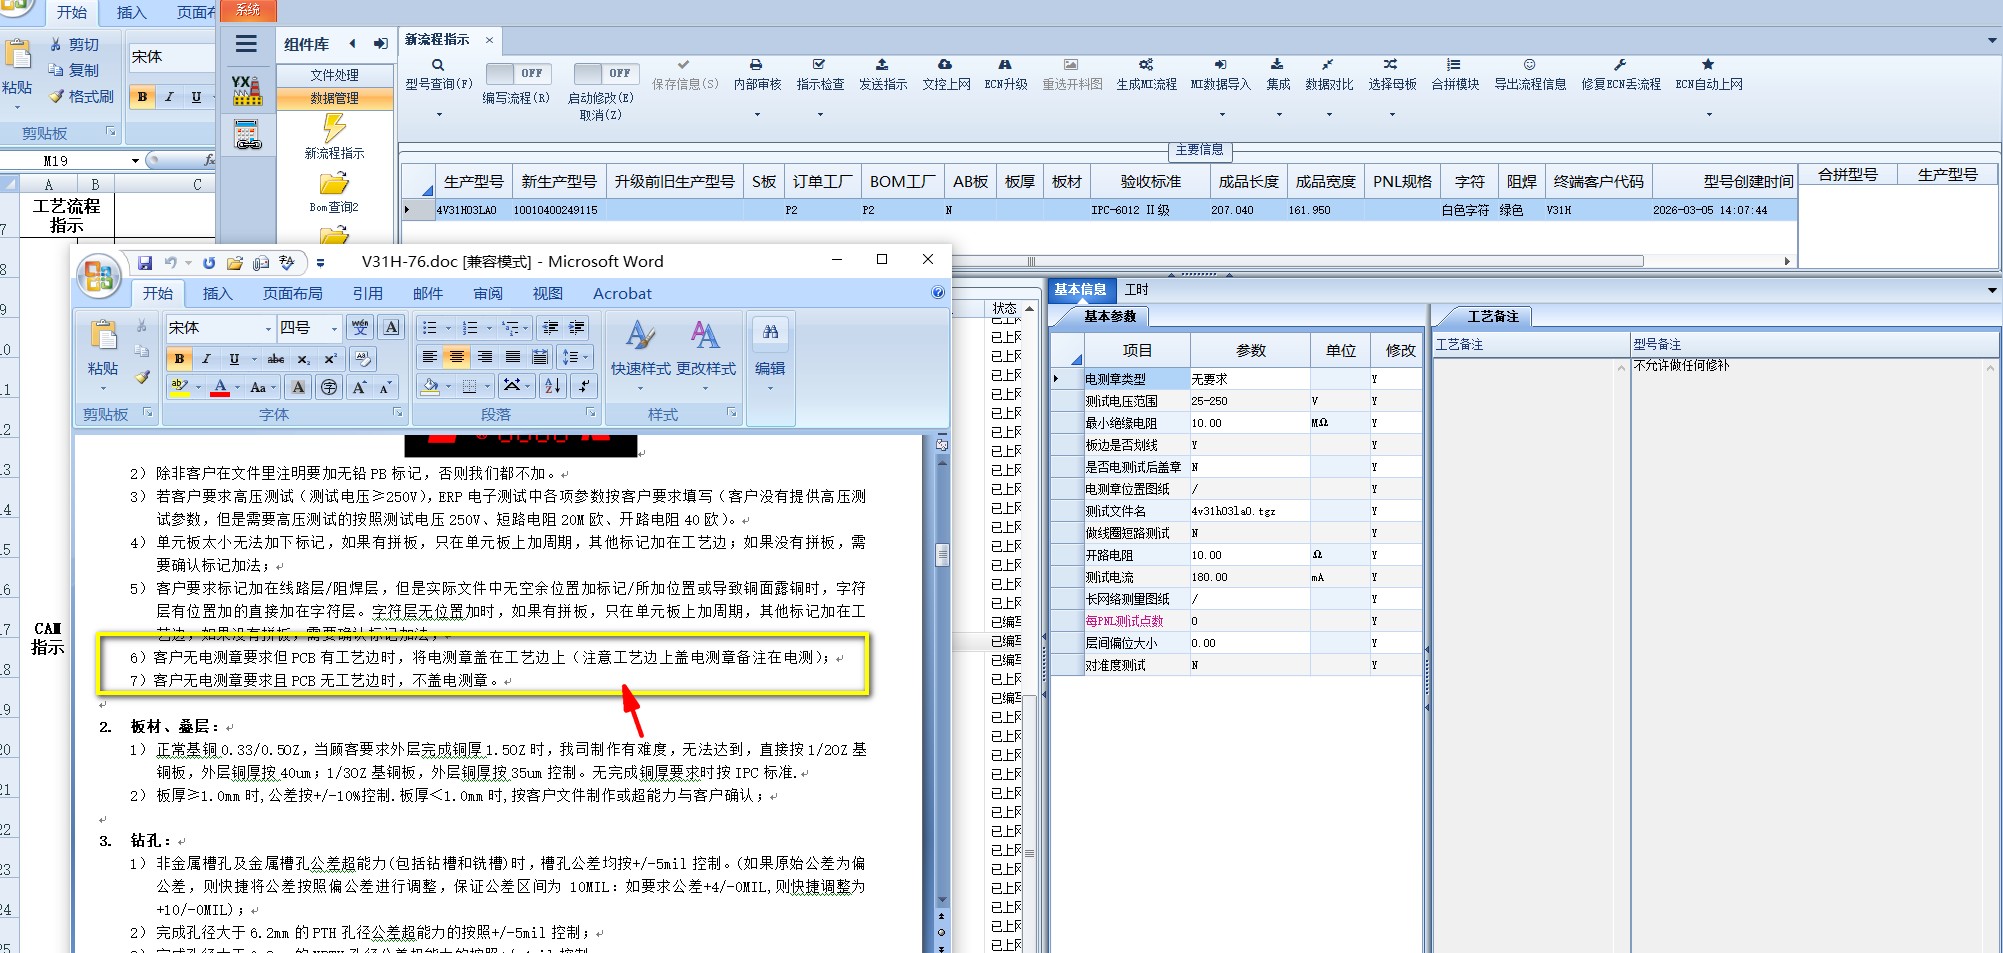This screenshot has height=953, width=2003.
Task: Expand ECN自动上网 dropdown arrow
Action: pos(1709,115)
